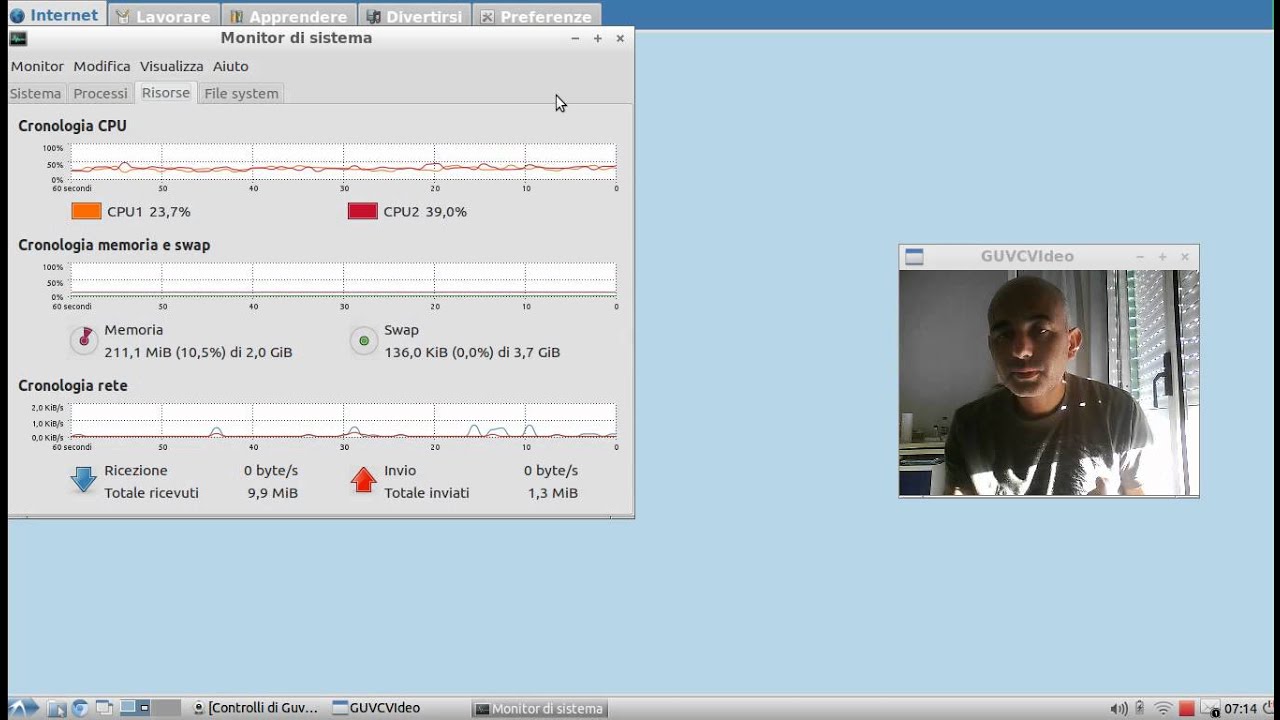Open the file manager from the taskbar

57,708
